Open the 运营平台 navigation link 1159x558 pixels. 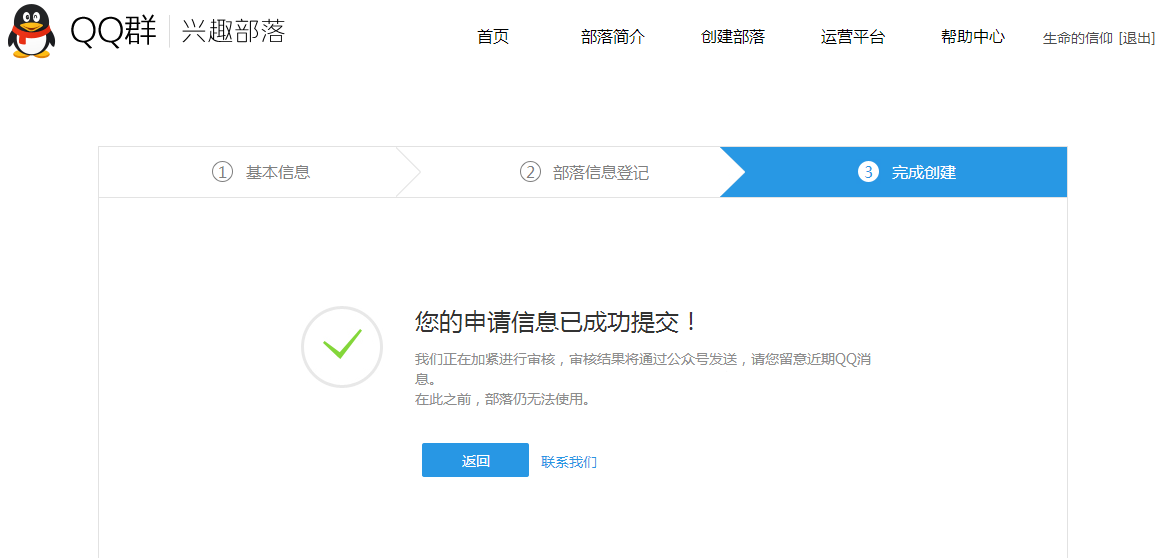coord(852,37)
